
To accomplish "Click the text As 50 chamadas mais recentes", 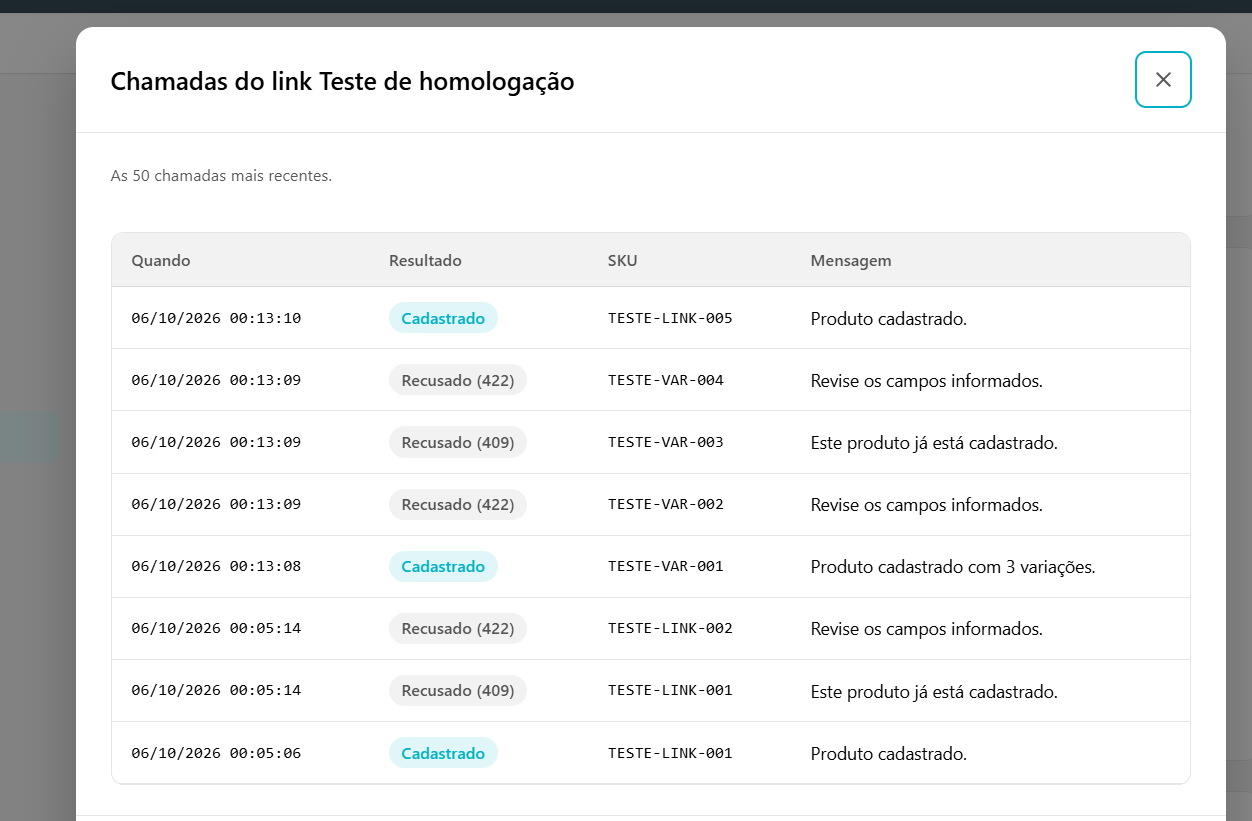I will [221, 175].
